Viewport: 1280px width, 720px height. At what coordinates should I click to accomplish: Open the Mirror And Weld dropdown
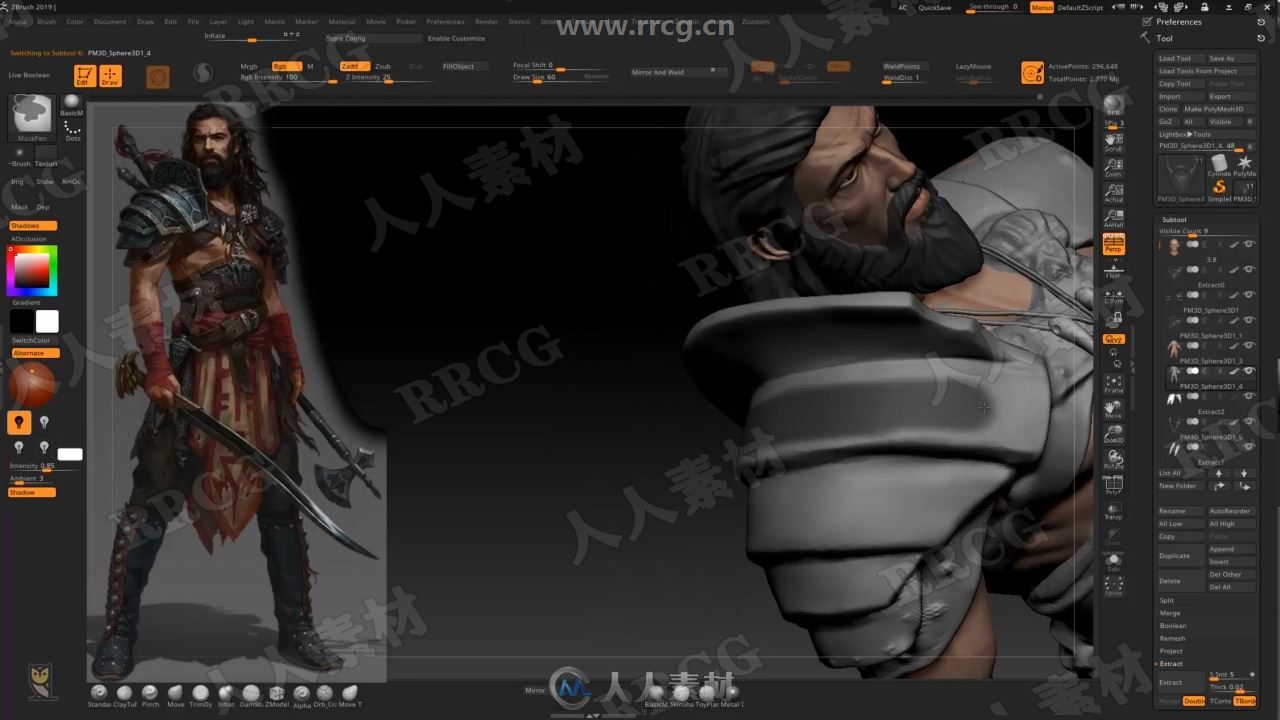point(679,72)
